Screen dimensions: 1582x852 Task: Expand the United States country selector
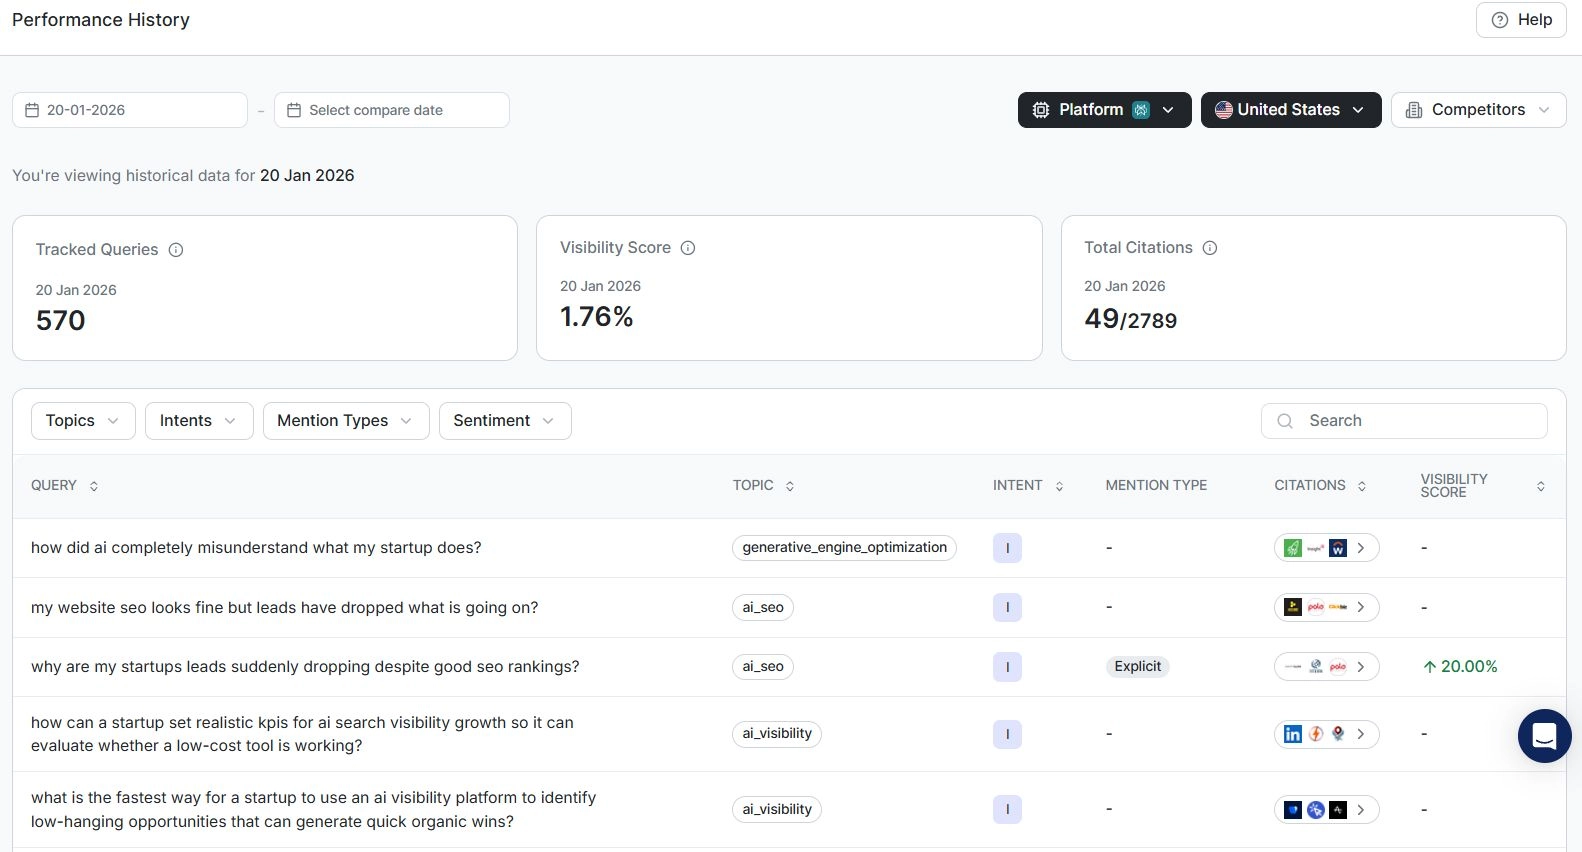click(x=1290, y=110)
